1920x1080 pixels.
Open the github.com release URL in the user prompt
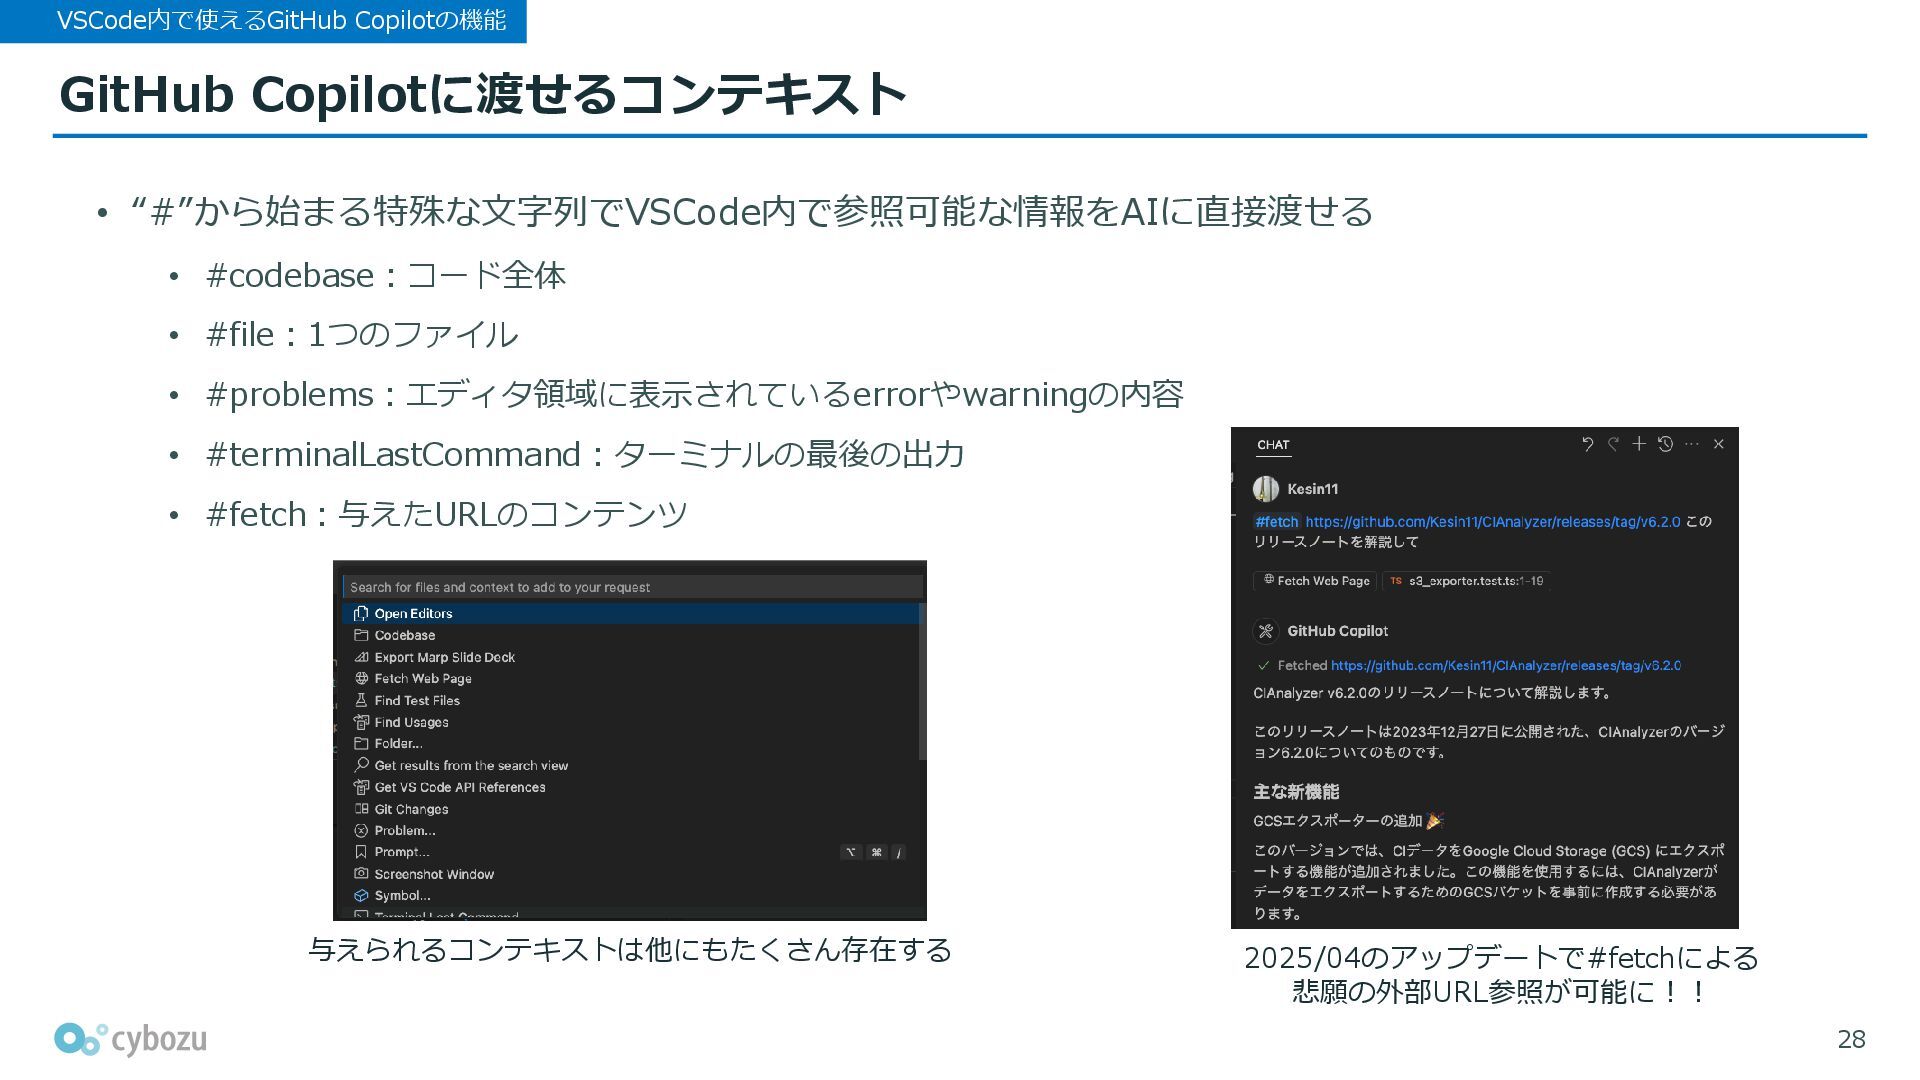(1493, 522)
